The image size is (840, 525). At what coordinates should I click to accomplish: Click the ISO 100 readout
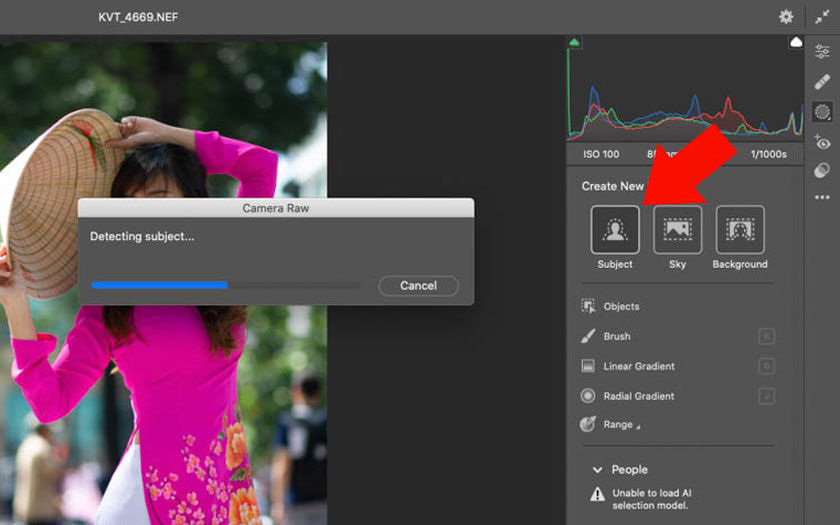pyautogui.click(x=601, y=154)
